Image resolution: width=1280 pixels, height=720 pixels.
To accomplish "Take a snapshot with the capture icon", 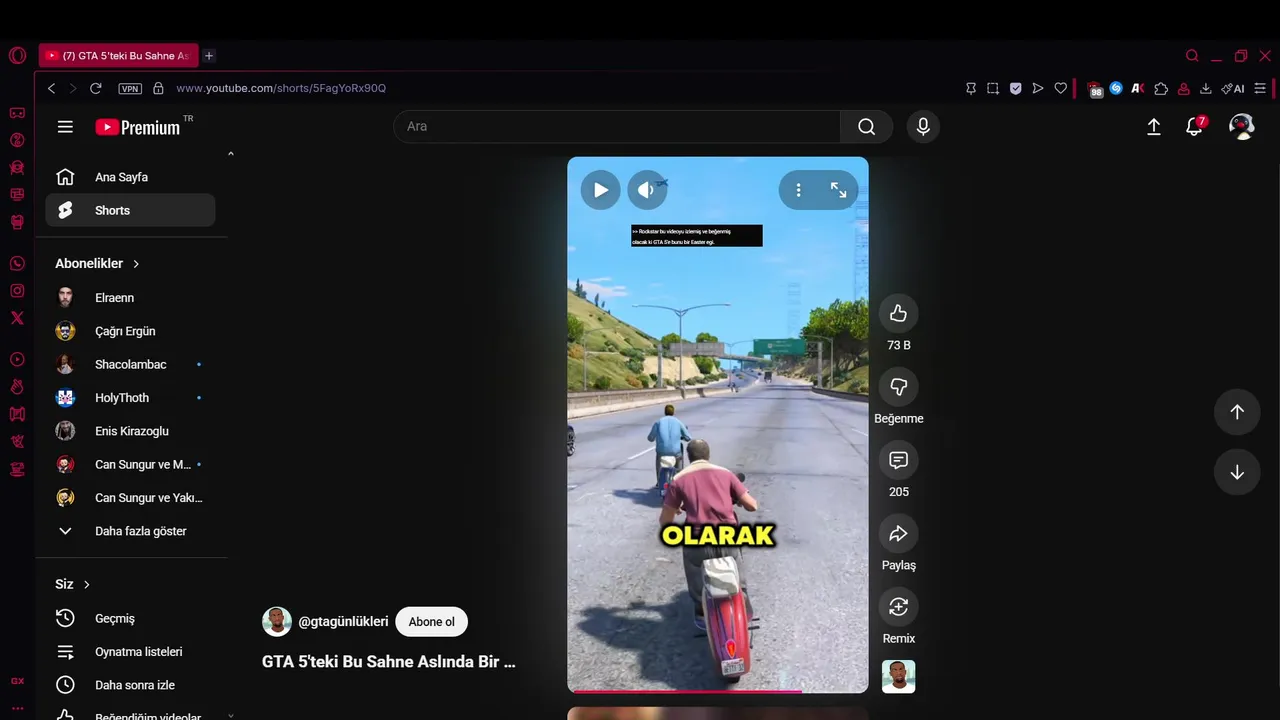I will pos(993,88).
